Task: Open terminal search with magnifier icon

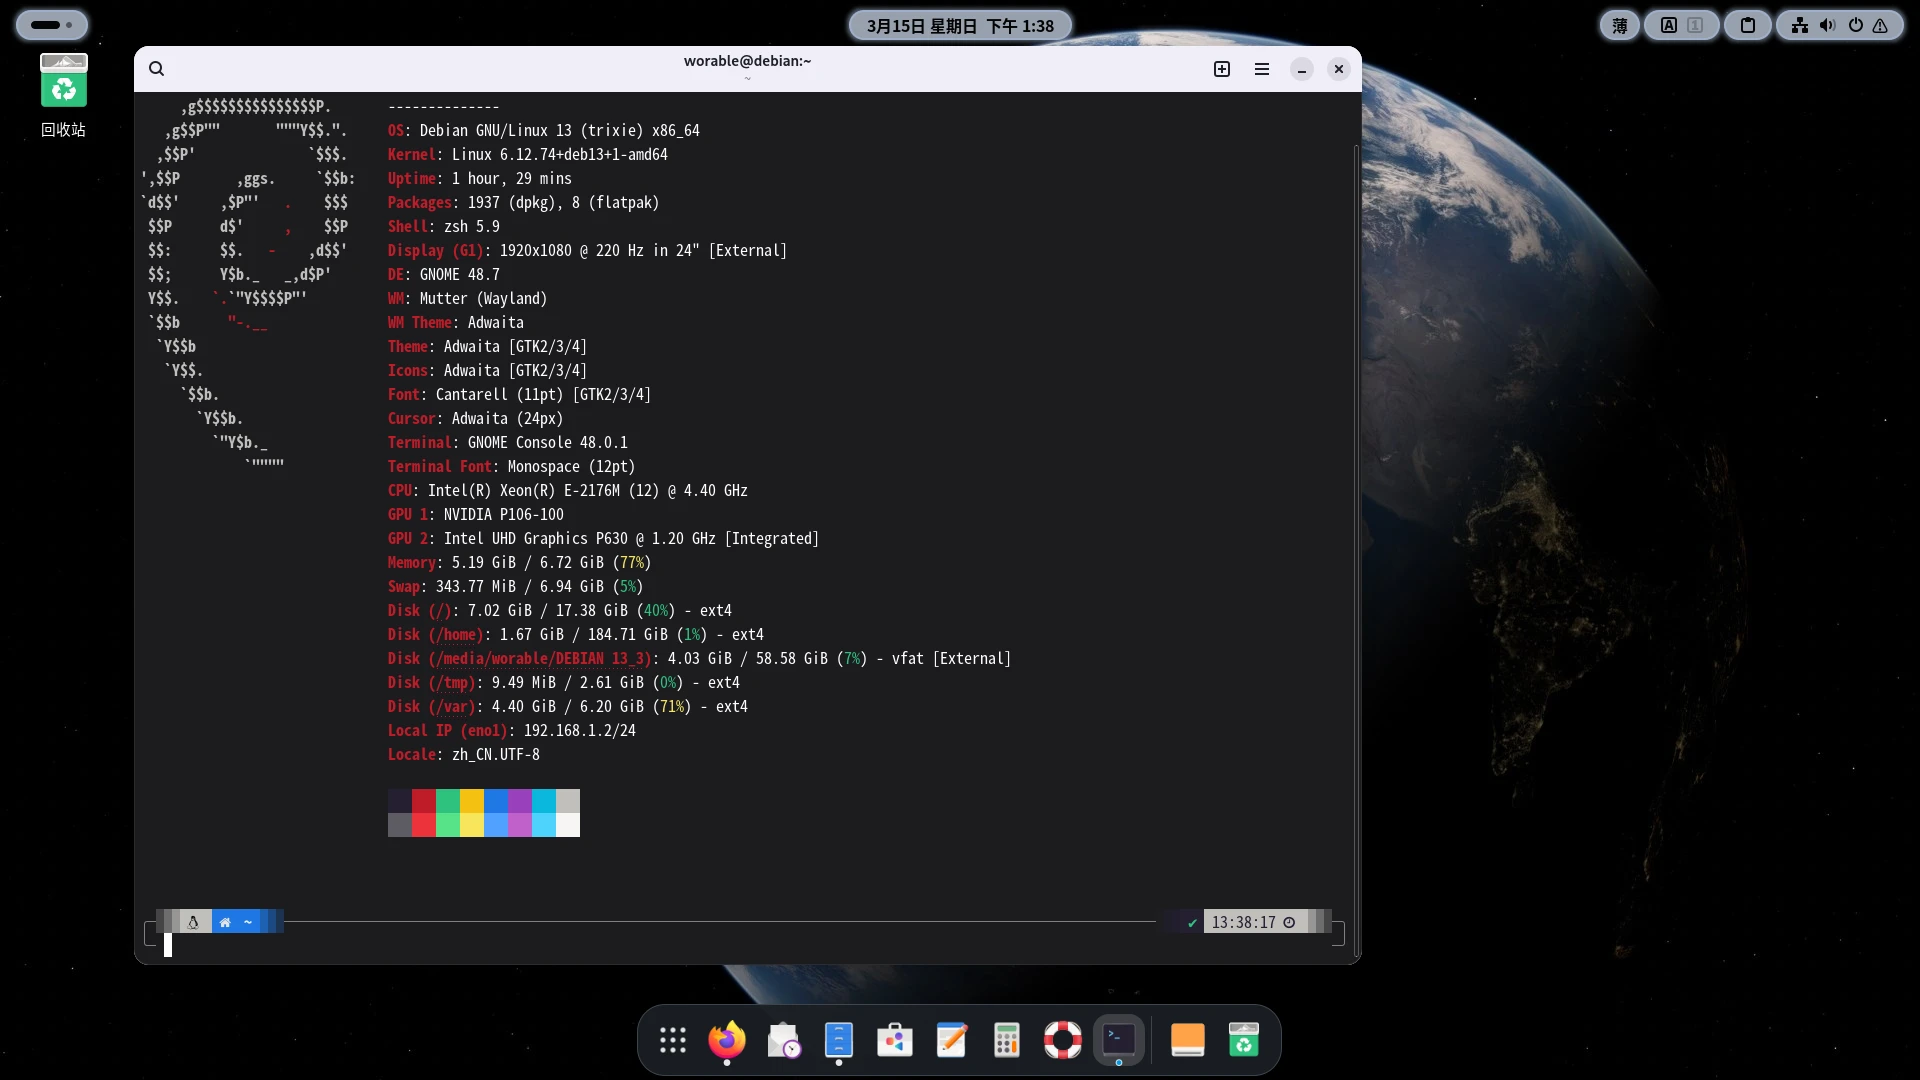Action: [x=156, y=69]
